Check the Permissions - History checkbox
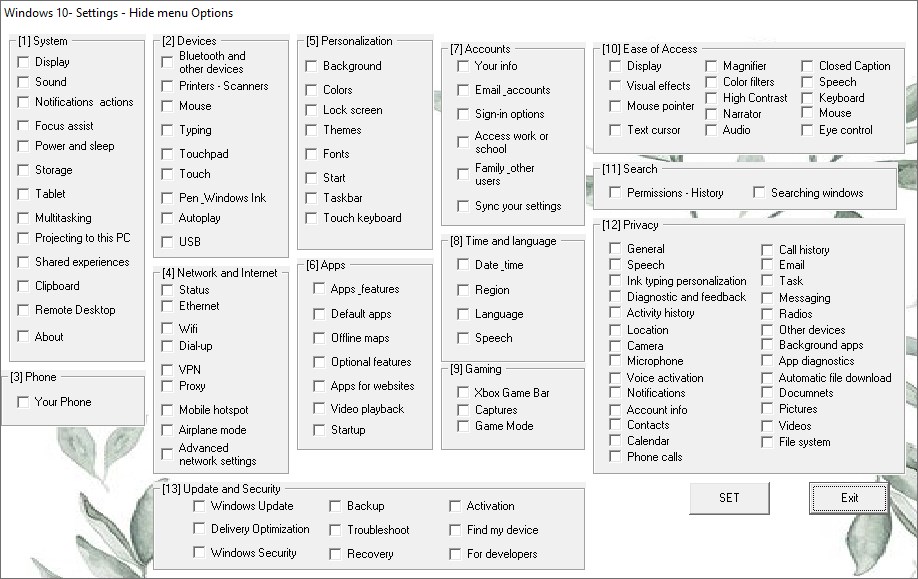The image size is (918, 579). pyautogui.click(x=615, y=192)
